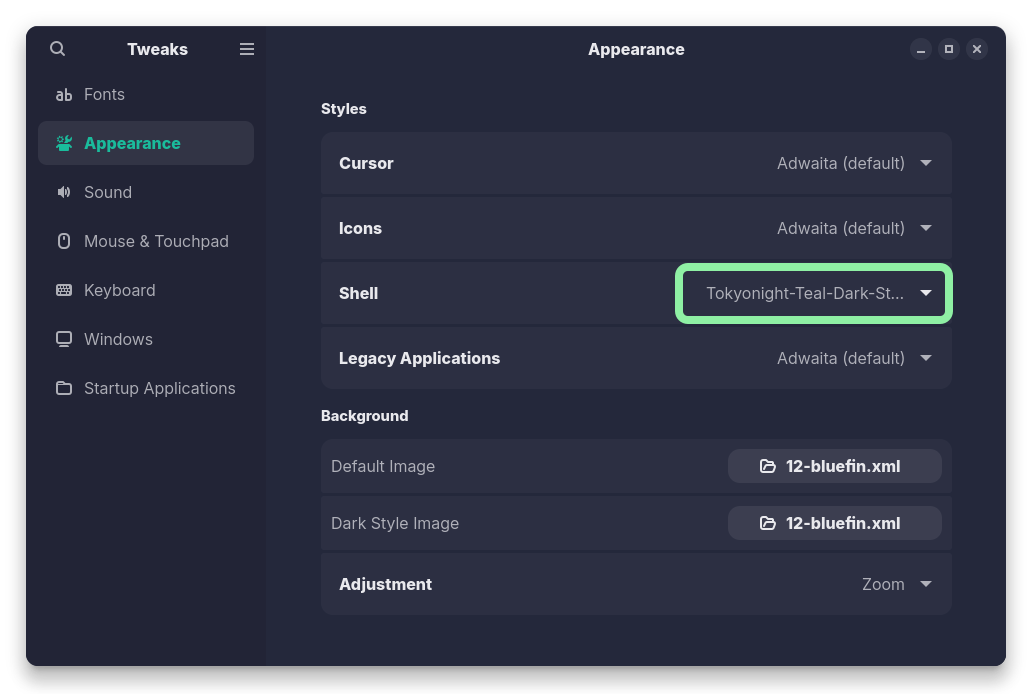Switch to the Fonts section
Image resolution: width=1031 pixels, height=694 pixels.
click(x=104, y=94)
